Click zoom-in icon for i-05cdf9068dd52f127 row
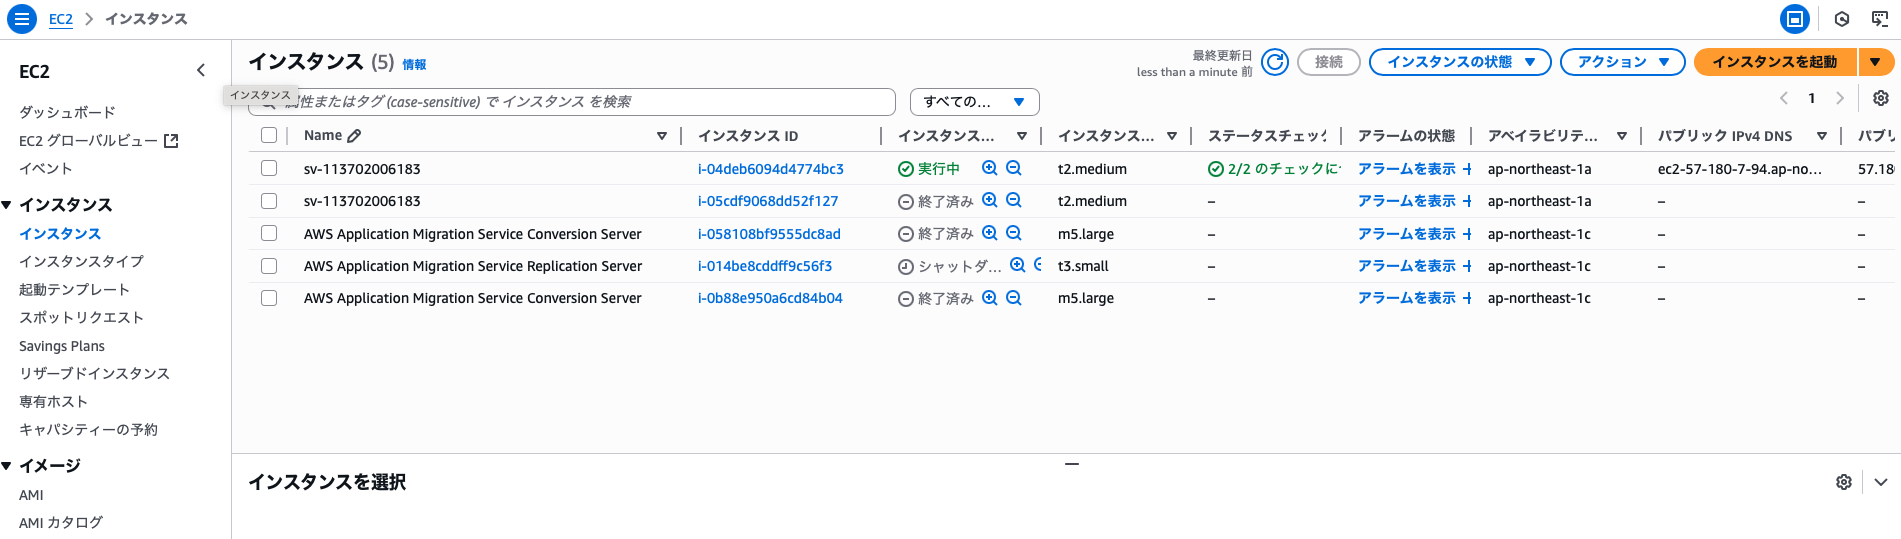Image resolution: width=1901 pixels, height=539 pixels. click(990, 200)
